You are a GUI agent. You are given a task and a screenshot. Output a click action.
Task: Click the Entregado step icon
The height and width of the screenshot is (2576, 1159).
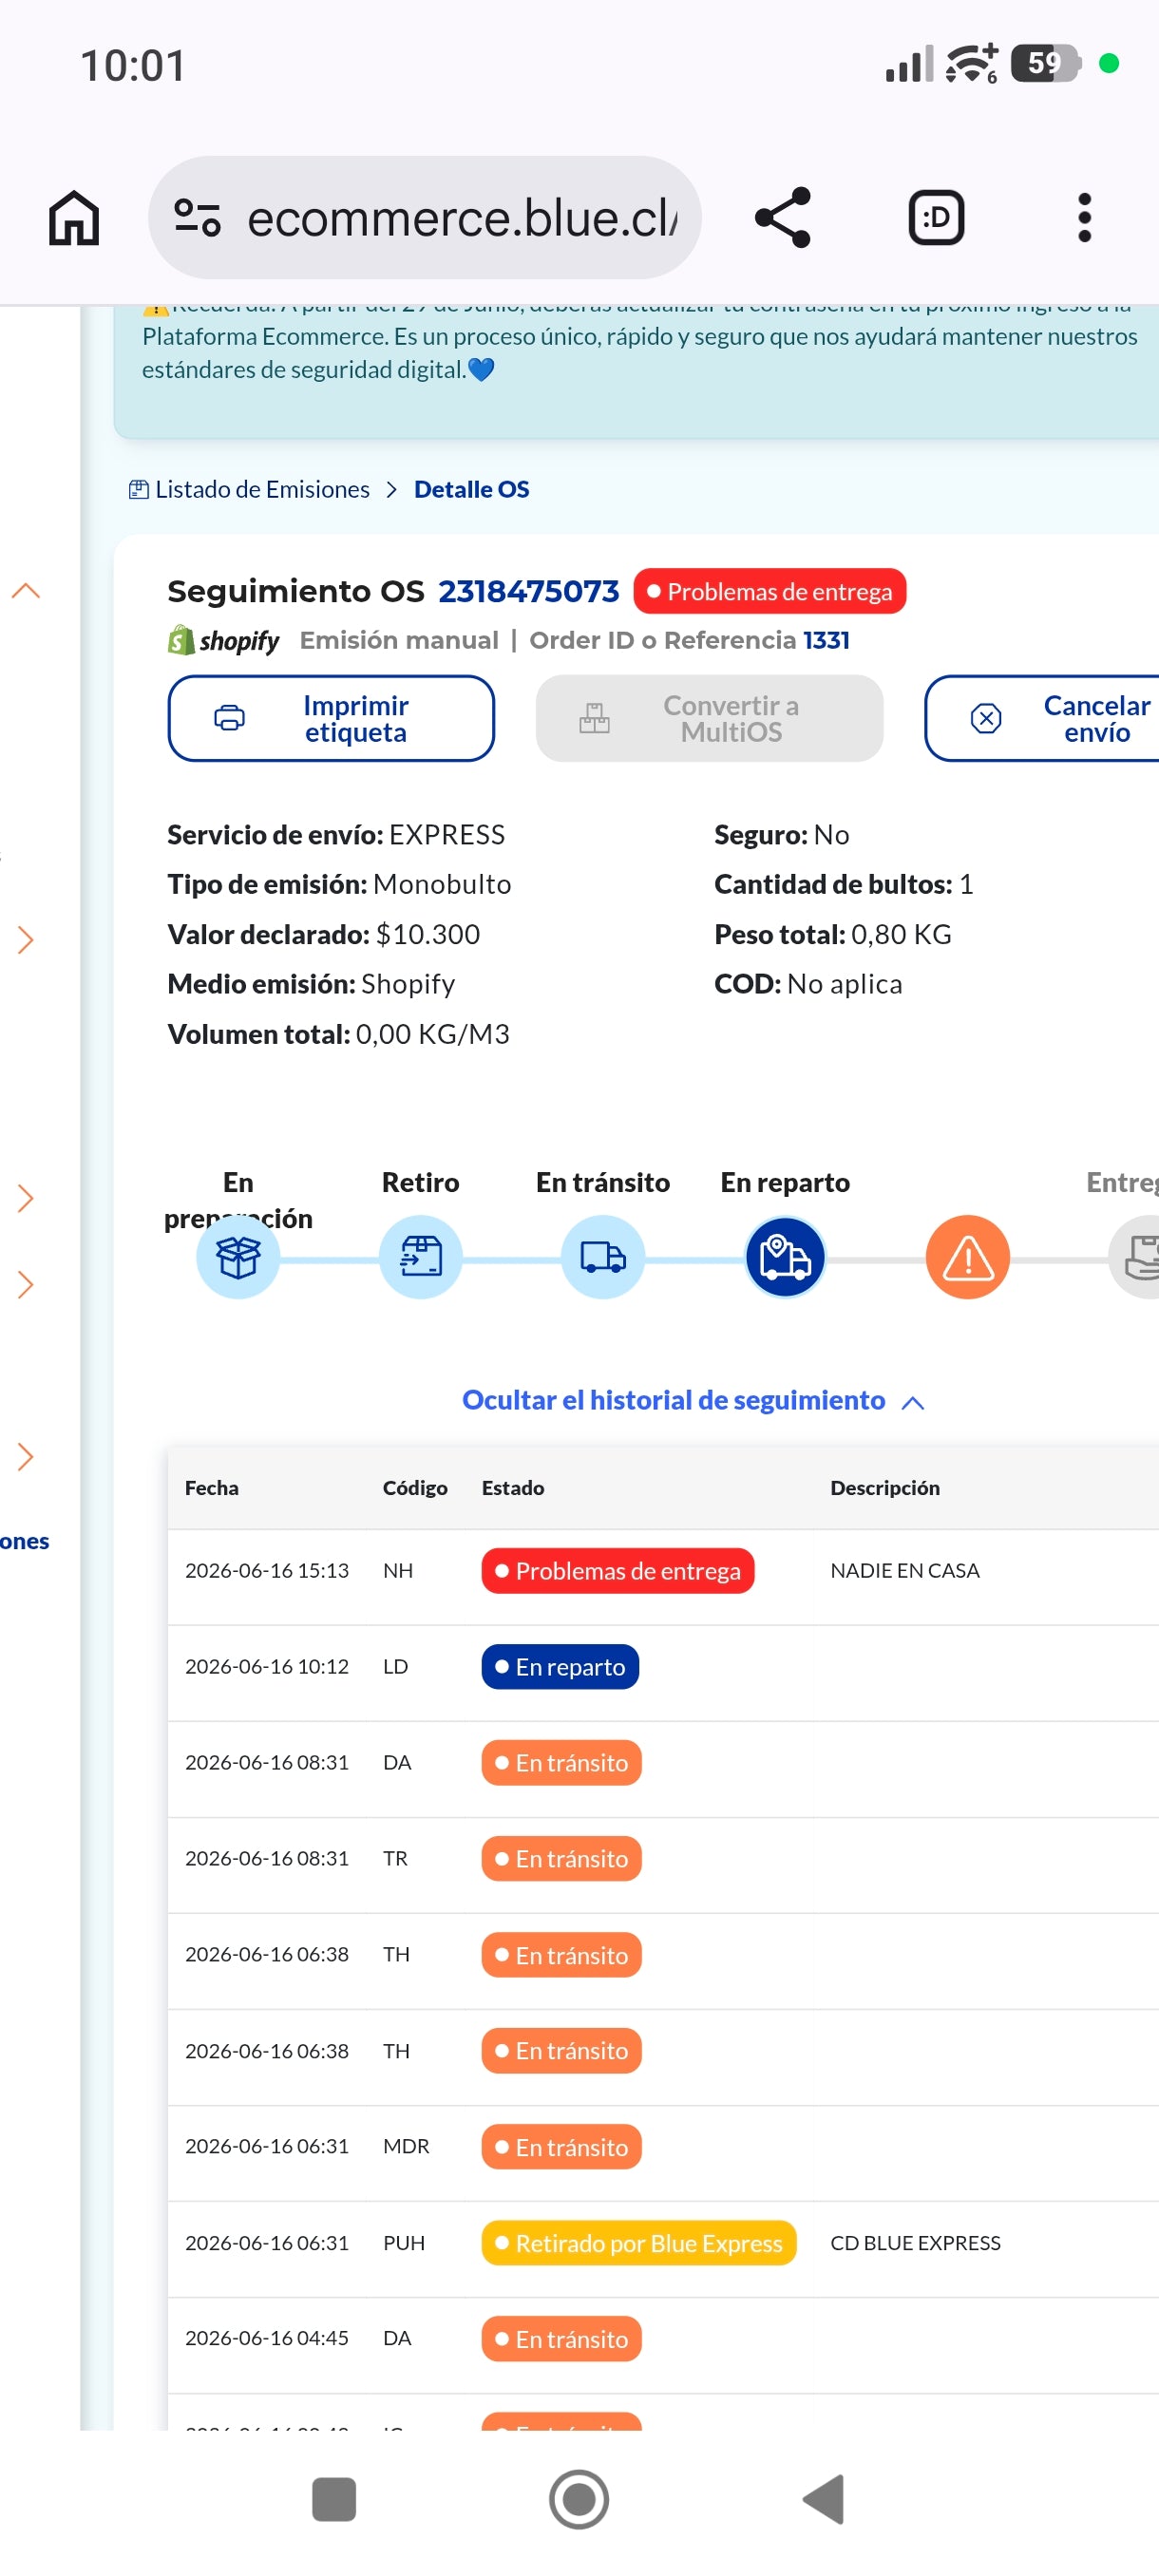(1134, 1257)
